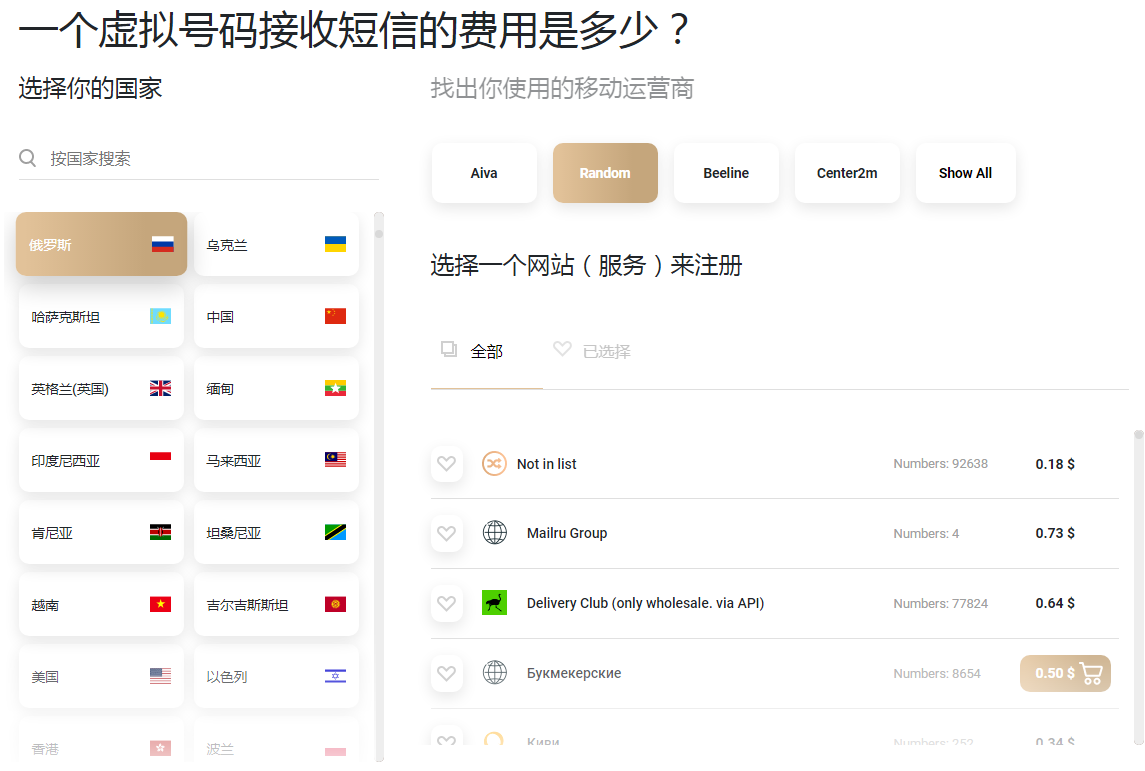
Task: Select country 中国
Action: click(276, 316)
